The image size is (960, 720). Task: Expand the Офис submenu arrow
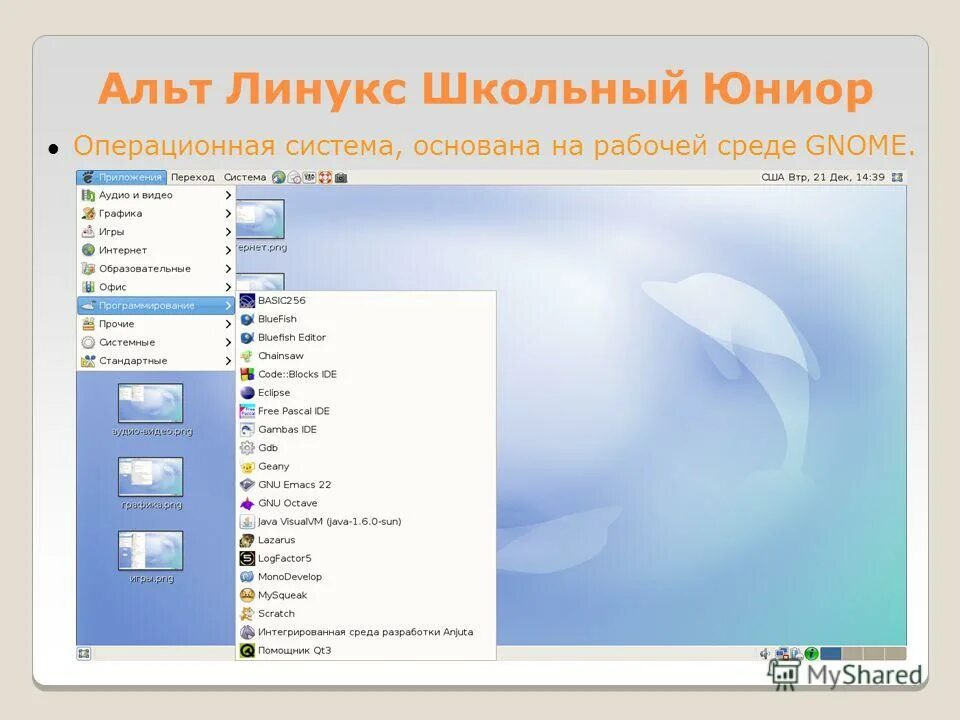coord(228,287)
